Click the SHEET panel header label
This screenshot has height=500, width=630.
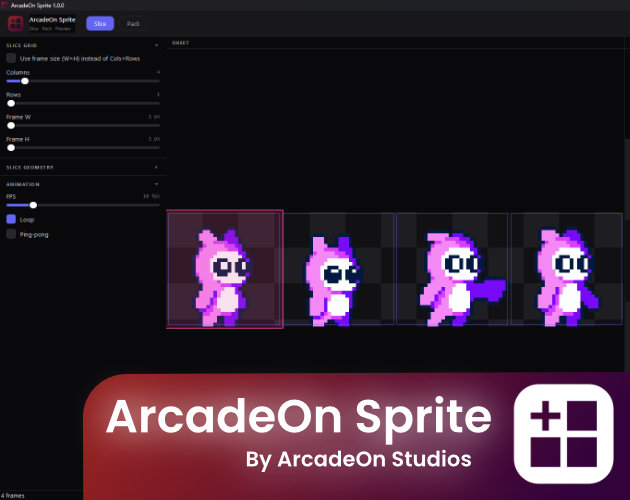click(180, 43)
